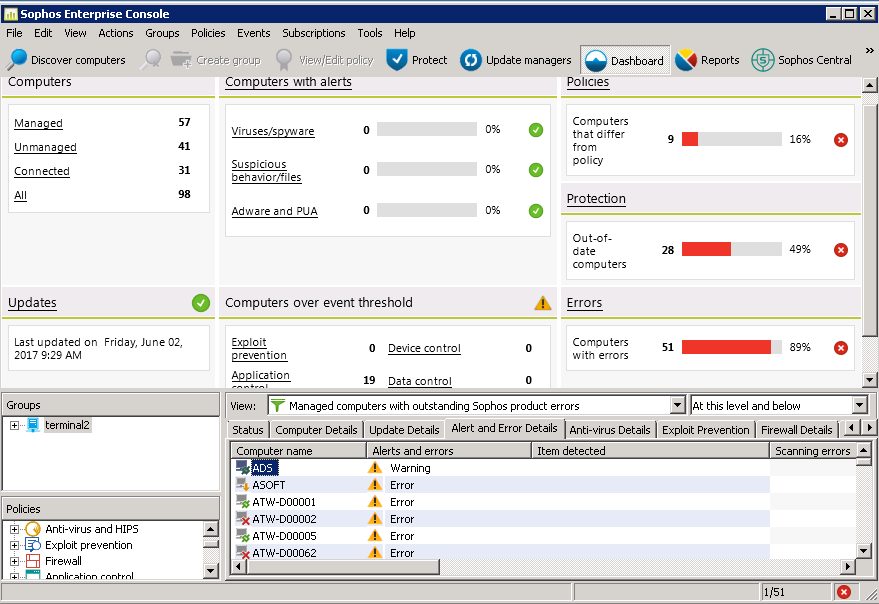
Task: Open the Data control link
Action: tap(420, 381)
